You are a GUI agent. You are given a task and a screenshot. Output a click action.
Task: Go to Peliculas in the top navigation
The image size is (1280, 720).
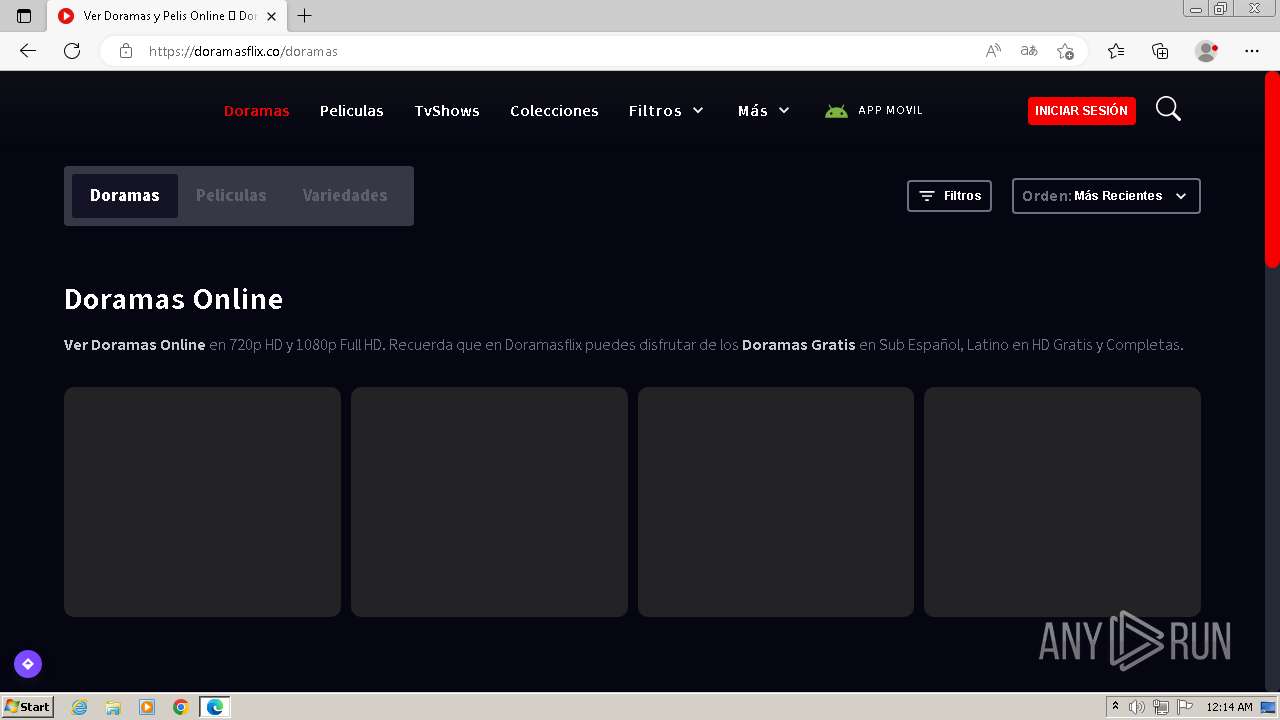pos(352,111)
